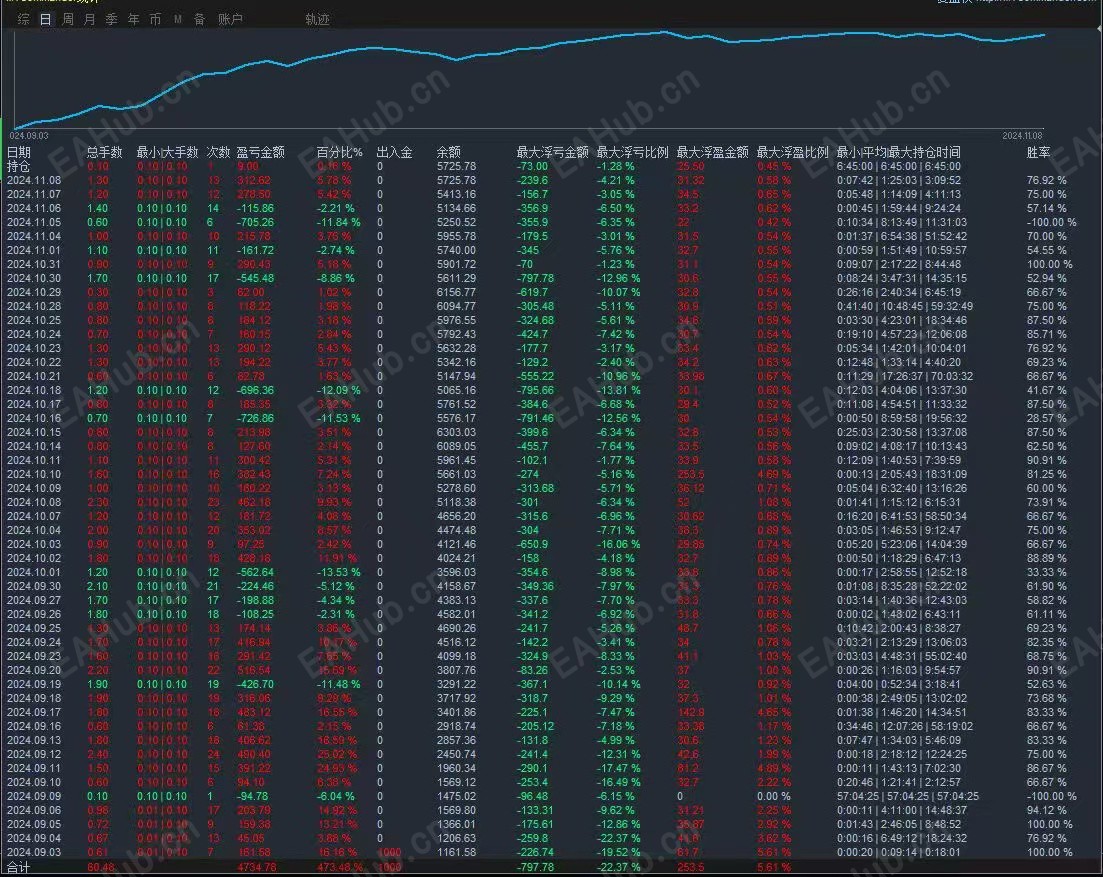Select the 2024.09.04 date cell

click(34, 838)
